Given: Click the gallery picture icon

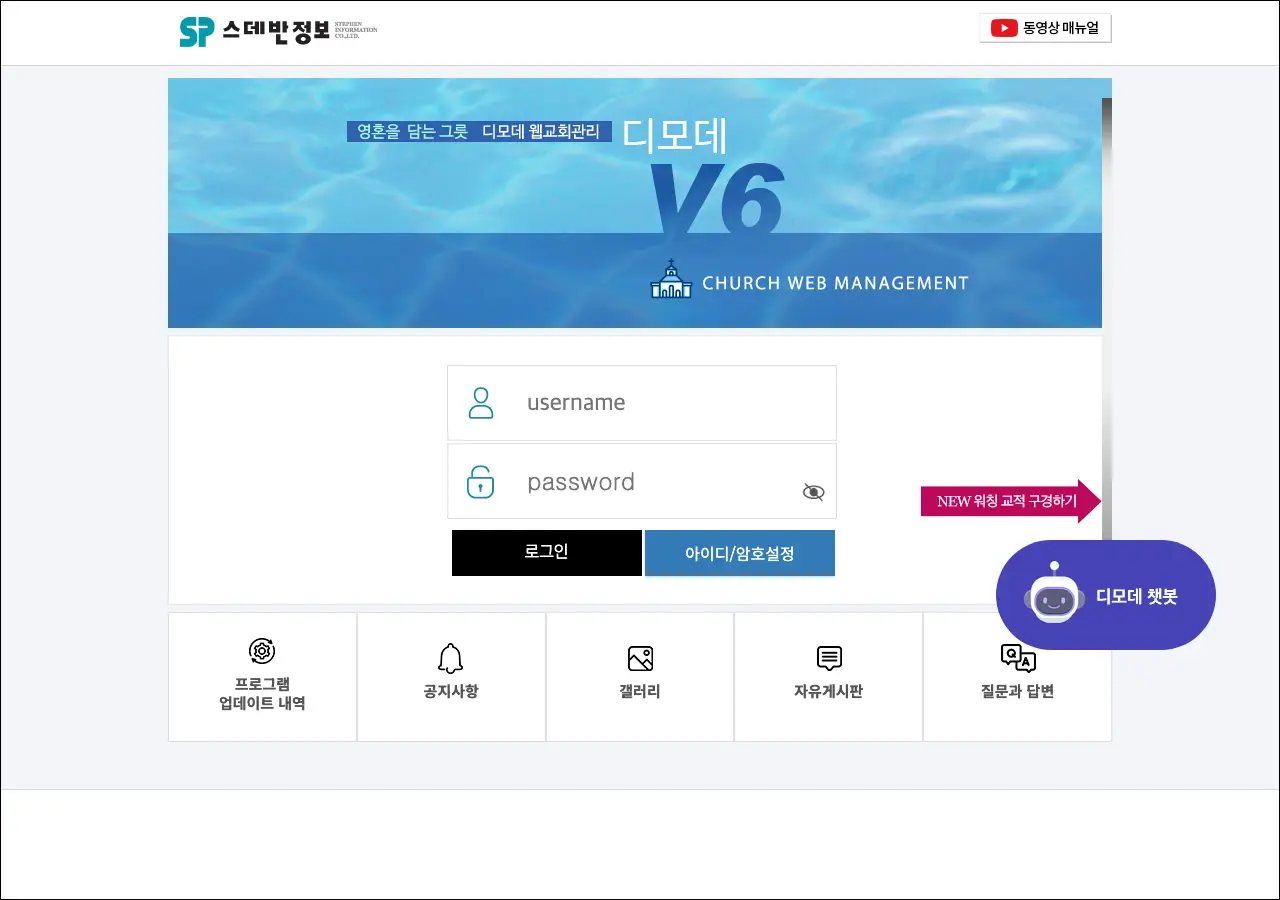Looking at the screenshot, I should point(640,658).
